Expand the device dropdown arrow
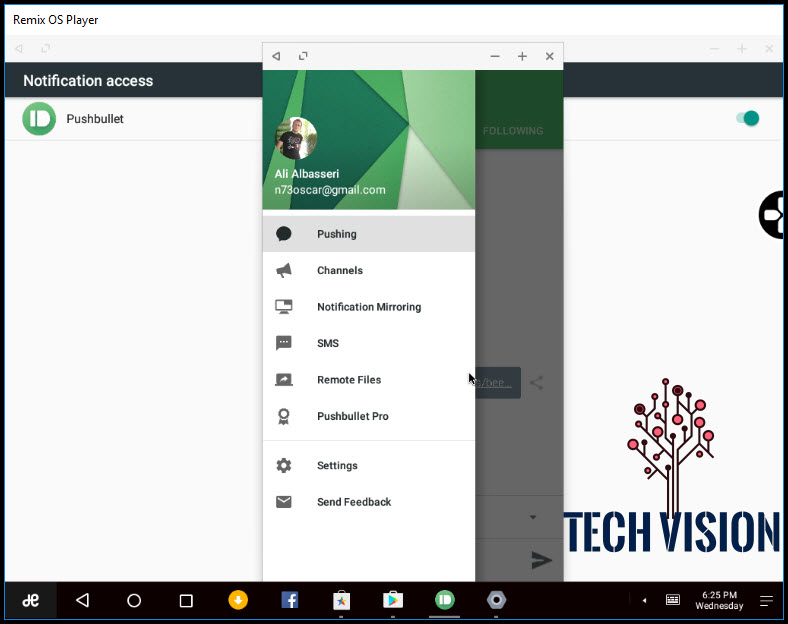788x624 pixels. (533, 517)
